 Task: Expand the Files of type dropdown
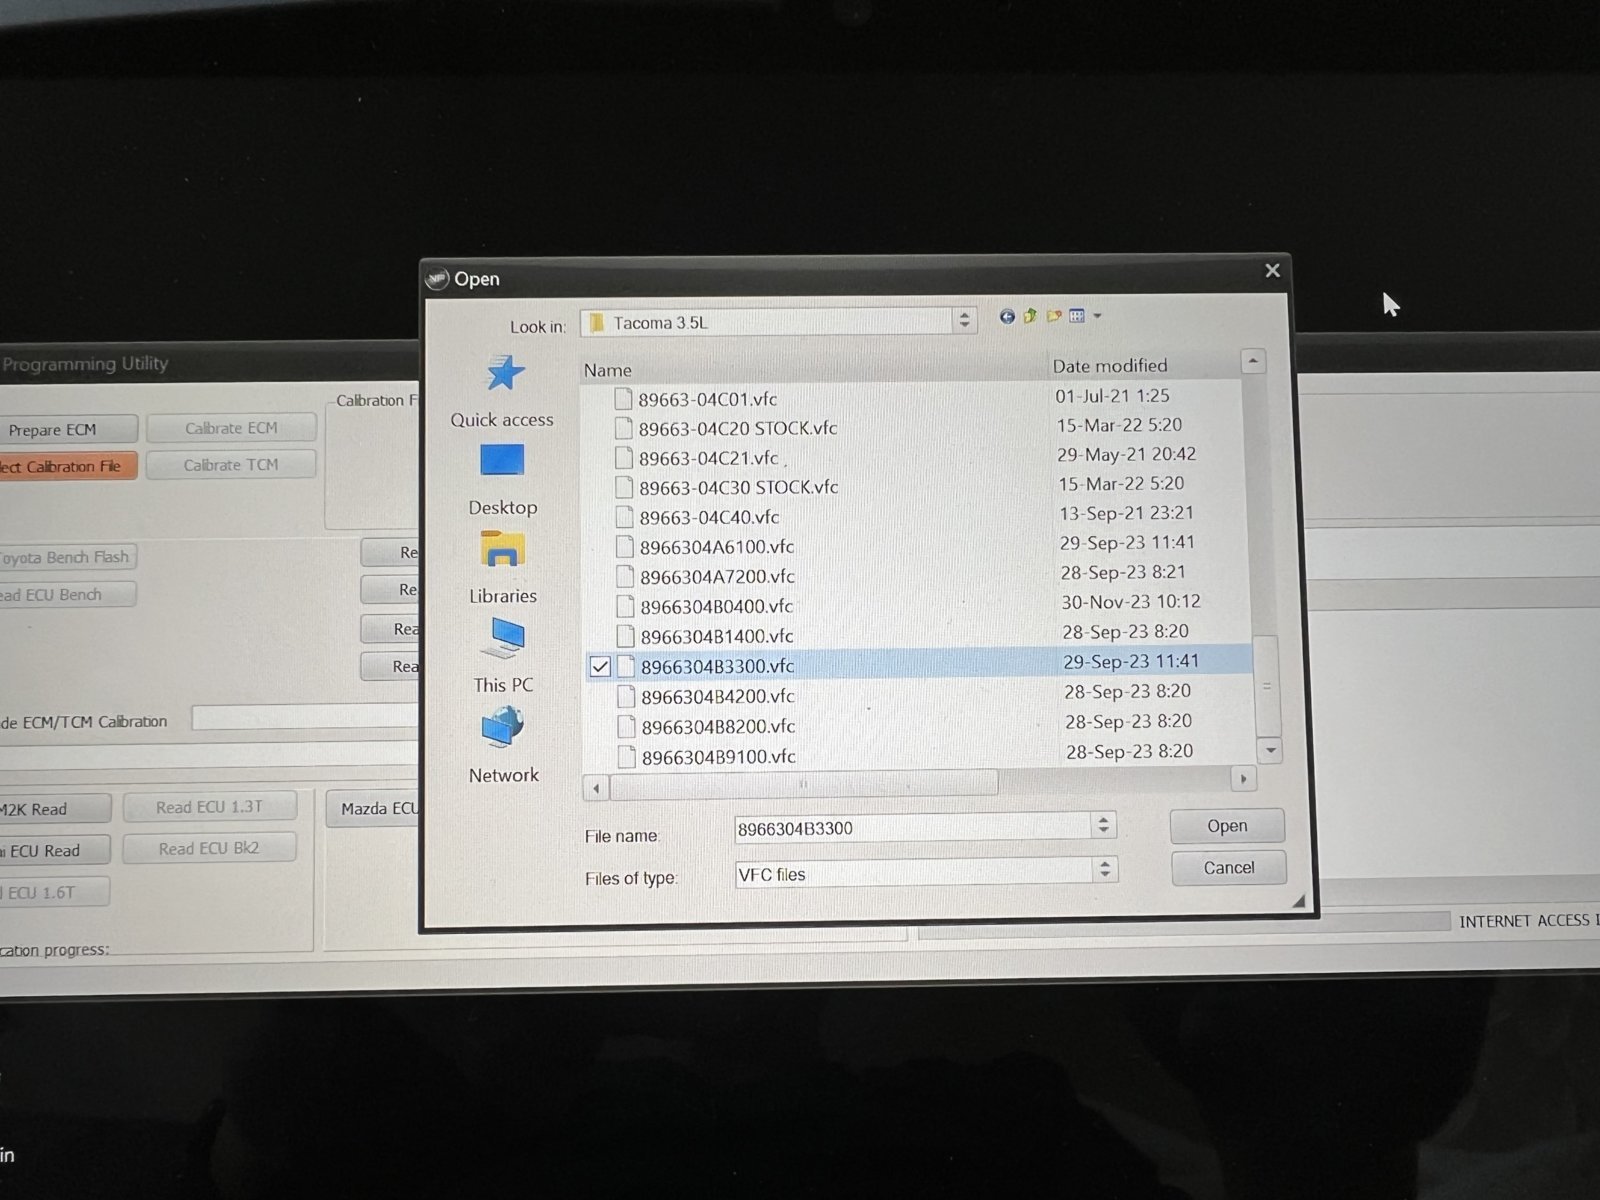click(1104, 870)
